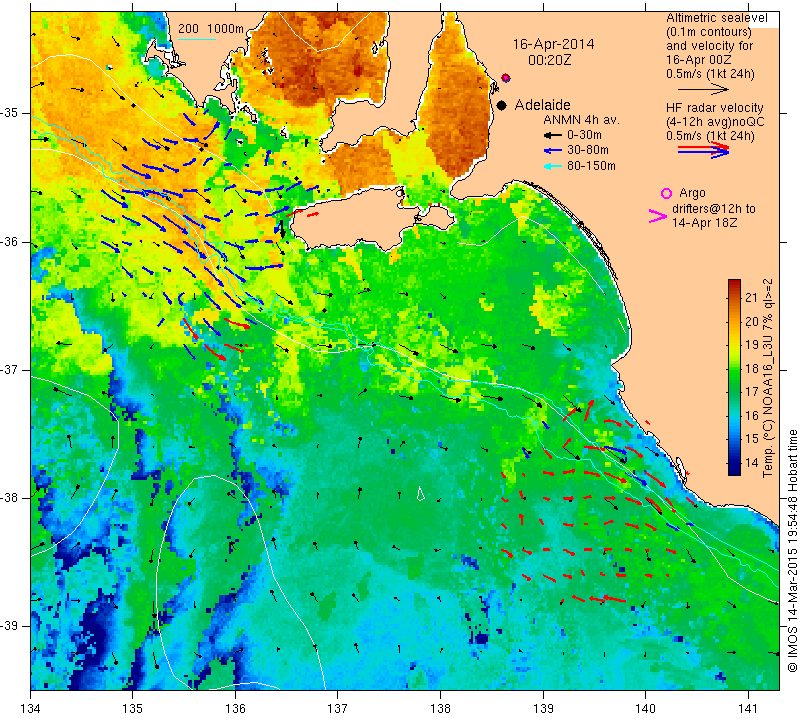
Task: Click the 135 longitude axis label
Action: click(x=133, y=709)
